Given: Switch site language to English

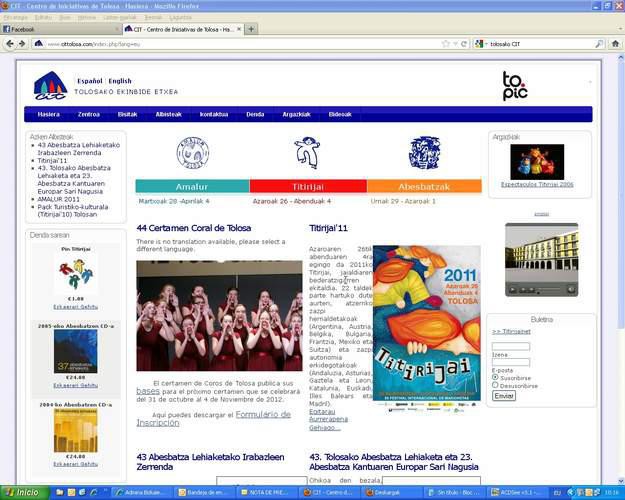Looking at the screenshot, I should coord(120,81).
